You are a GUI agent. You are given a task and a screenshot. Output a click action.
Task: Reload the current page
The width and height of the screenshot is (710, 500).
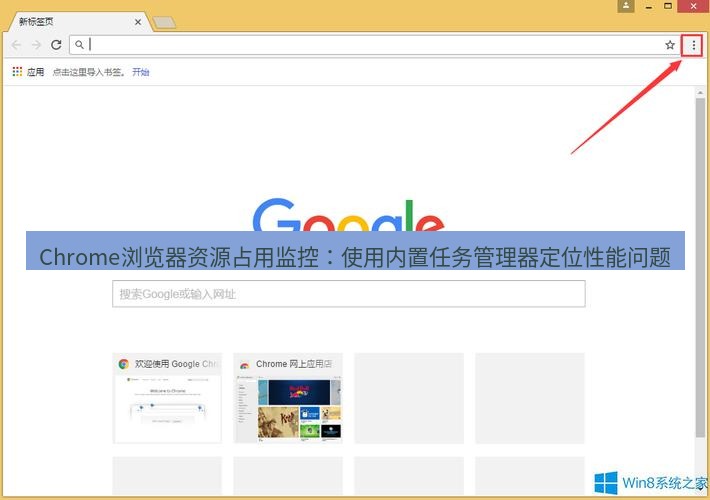[x=56, y=45]
